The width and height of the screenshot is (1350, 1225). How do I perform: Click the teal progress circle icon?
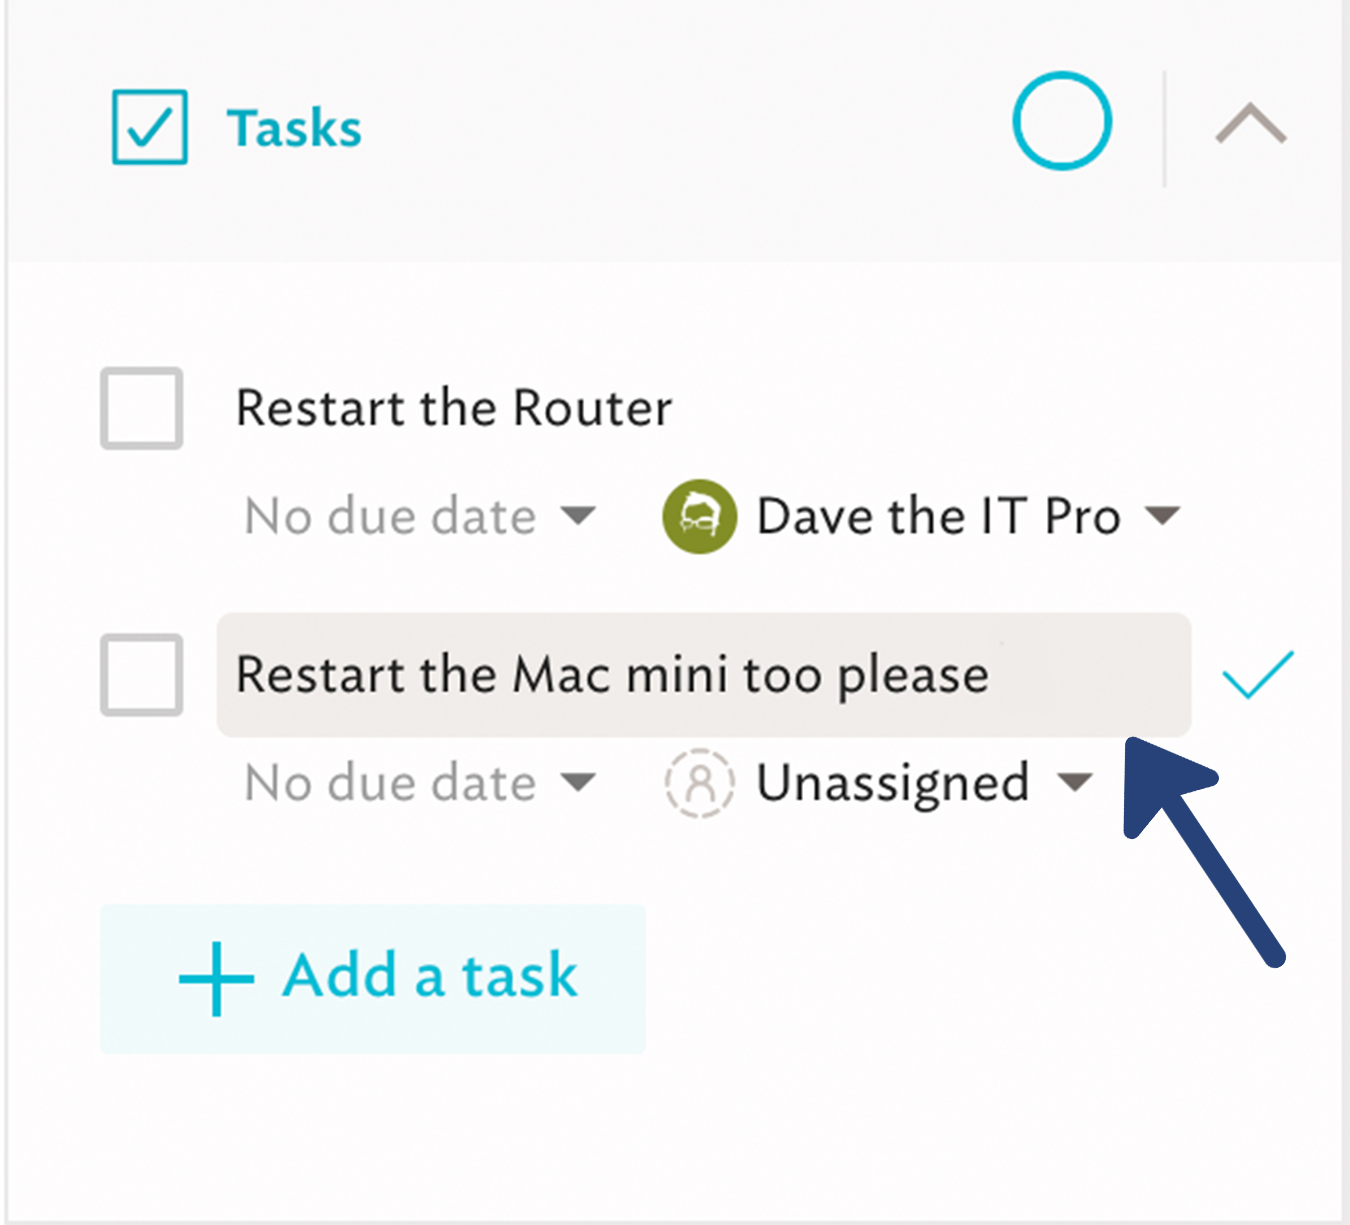tap(1062, 121)
